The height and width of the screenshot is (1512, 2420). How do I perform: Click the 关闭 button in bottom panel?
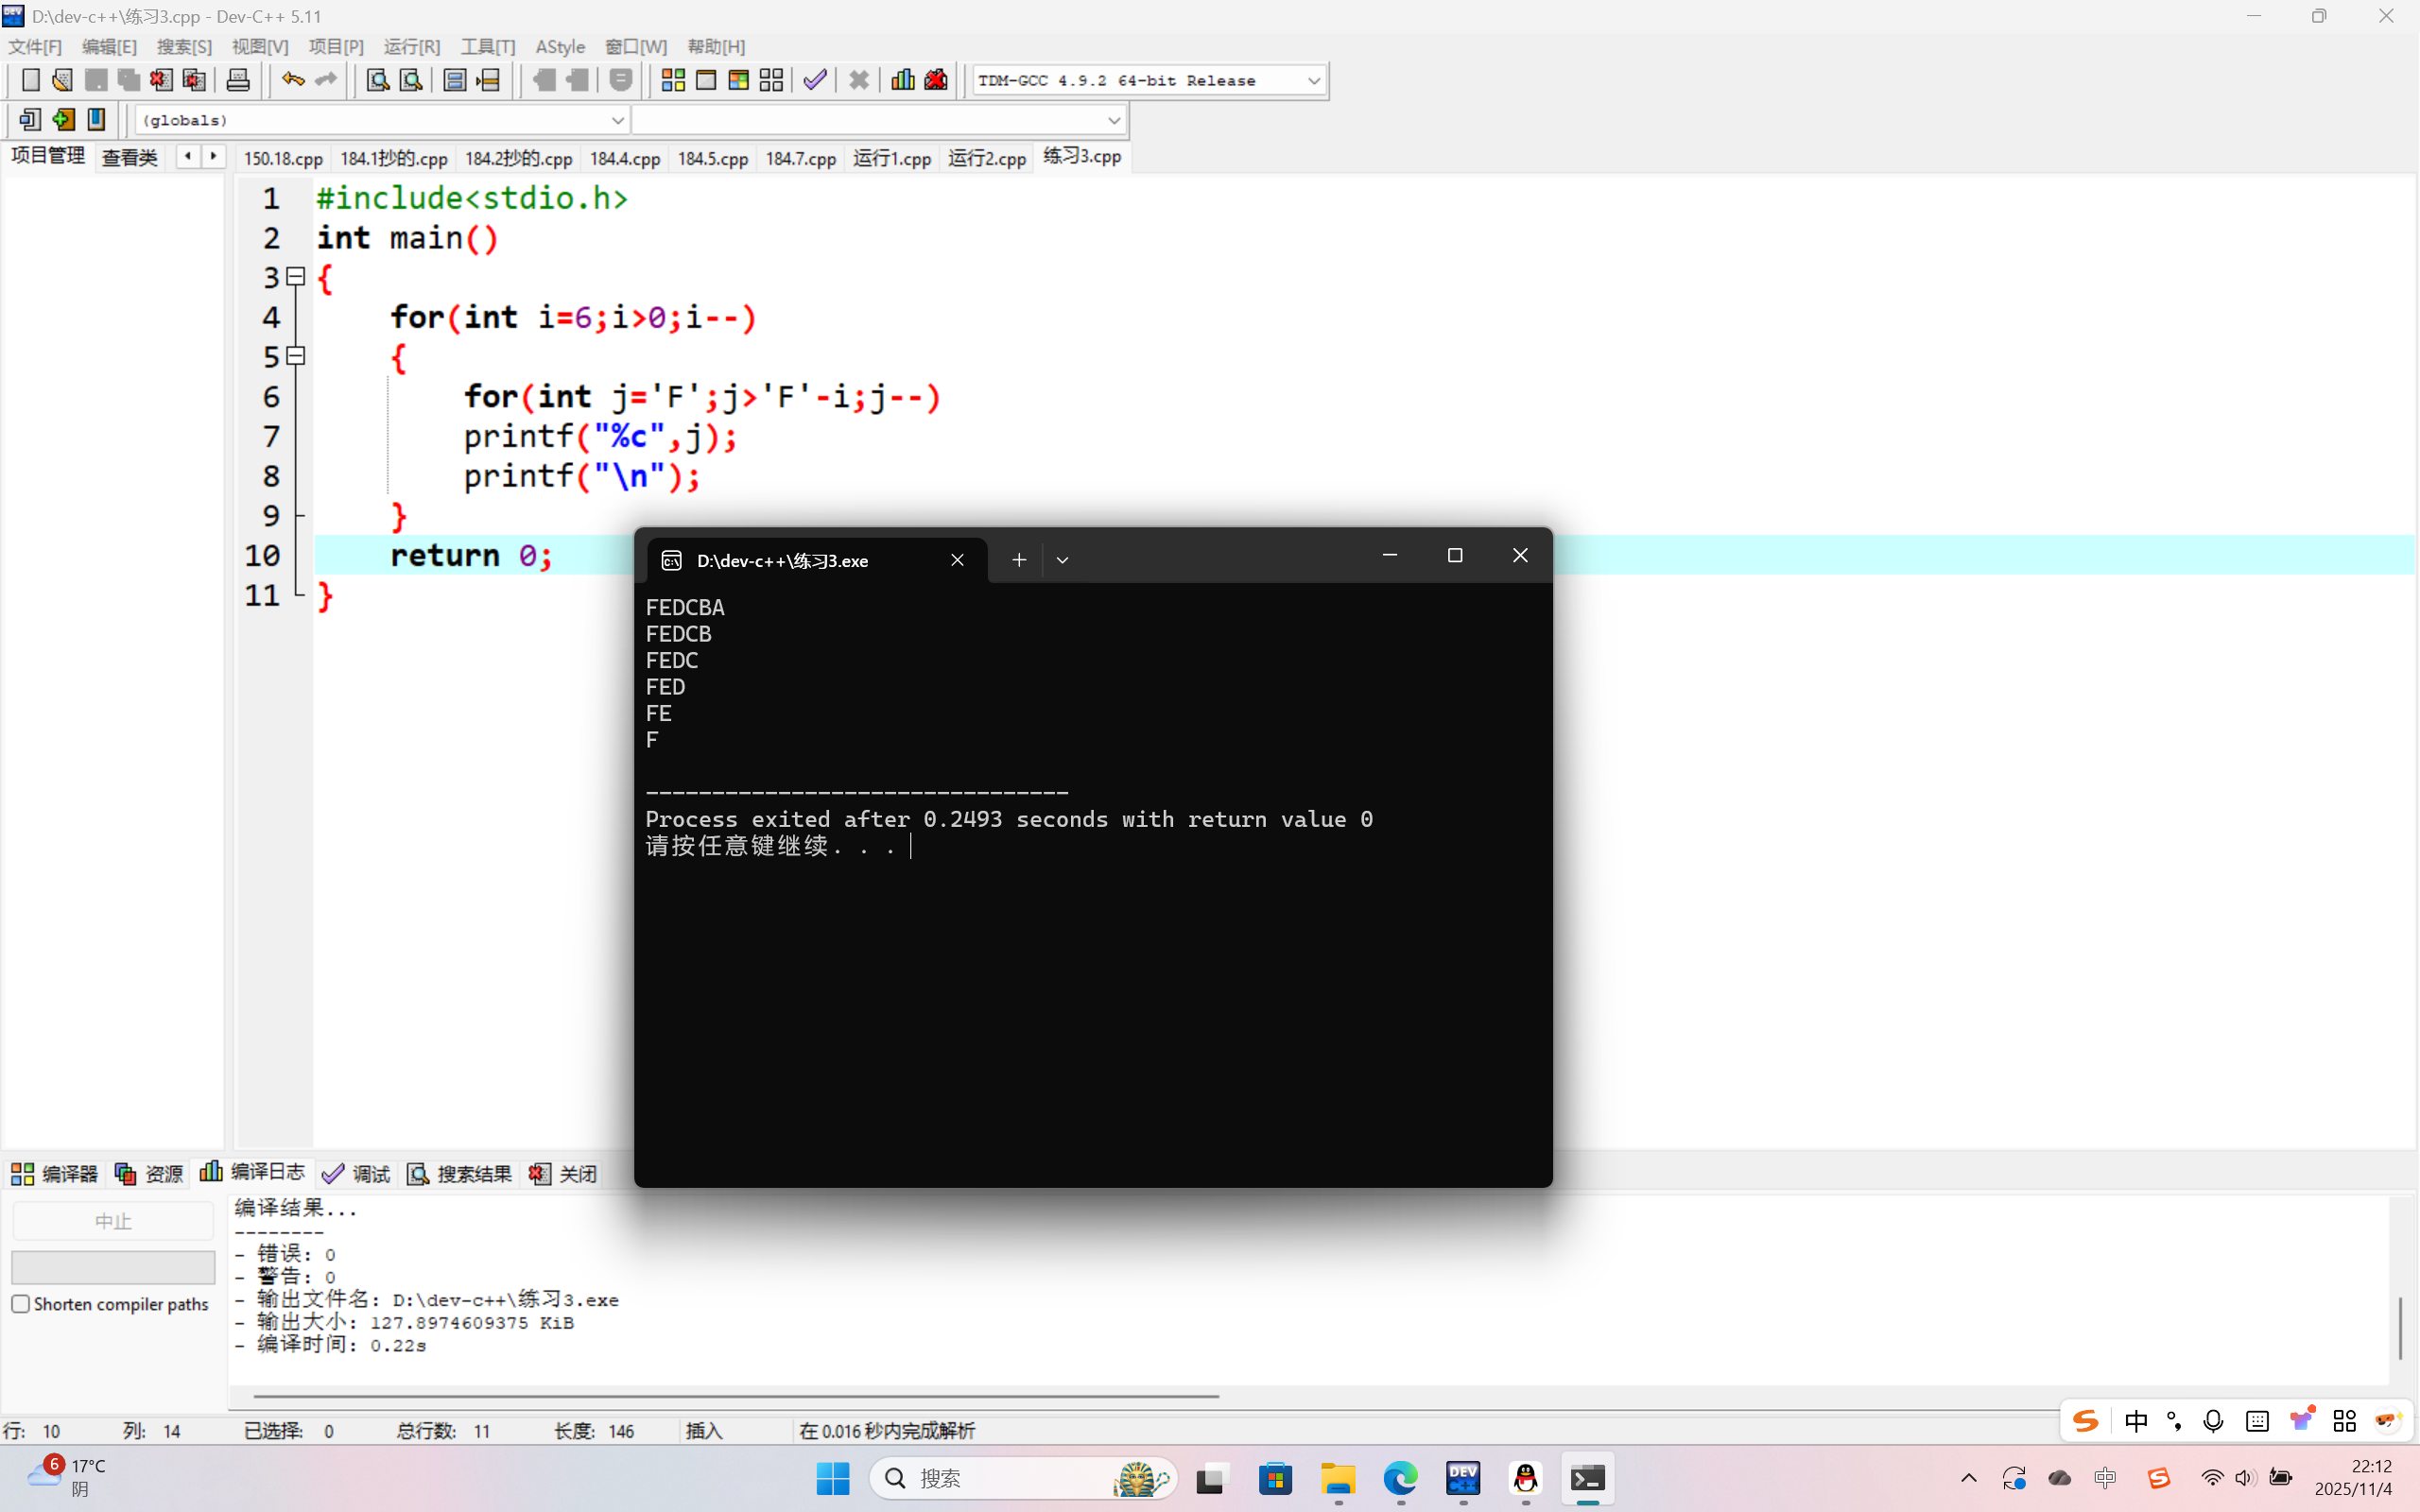click(564, 1173)
